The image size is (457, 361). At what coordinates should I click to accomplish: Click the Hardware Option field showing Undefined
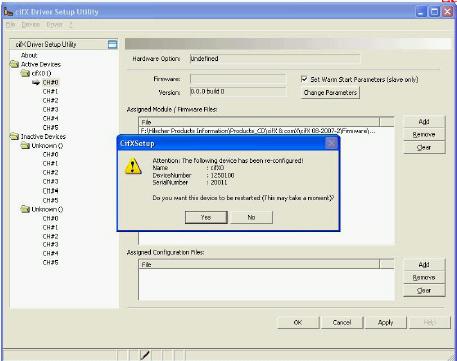click(x=275, y=59)
